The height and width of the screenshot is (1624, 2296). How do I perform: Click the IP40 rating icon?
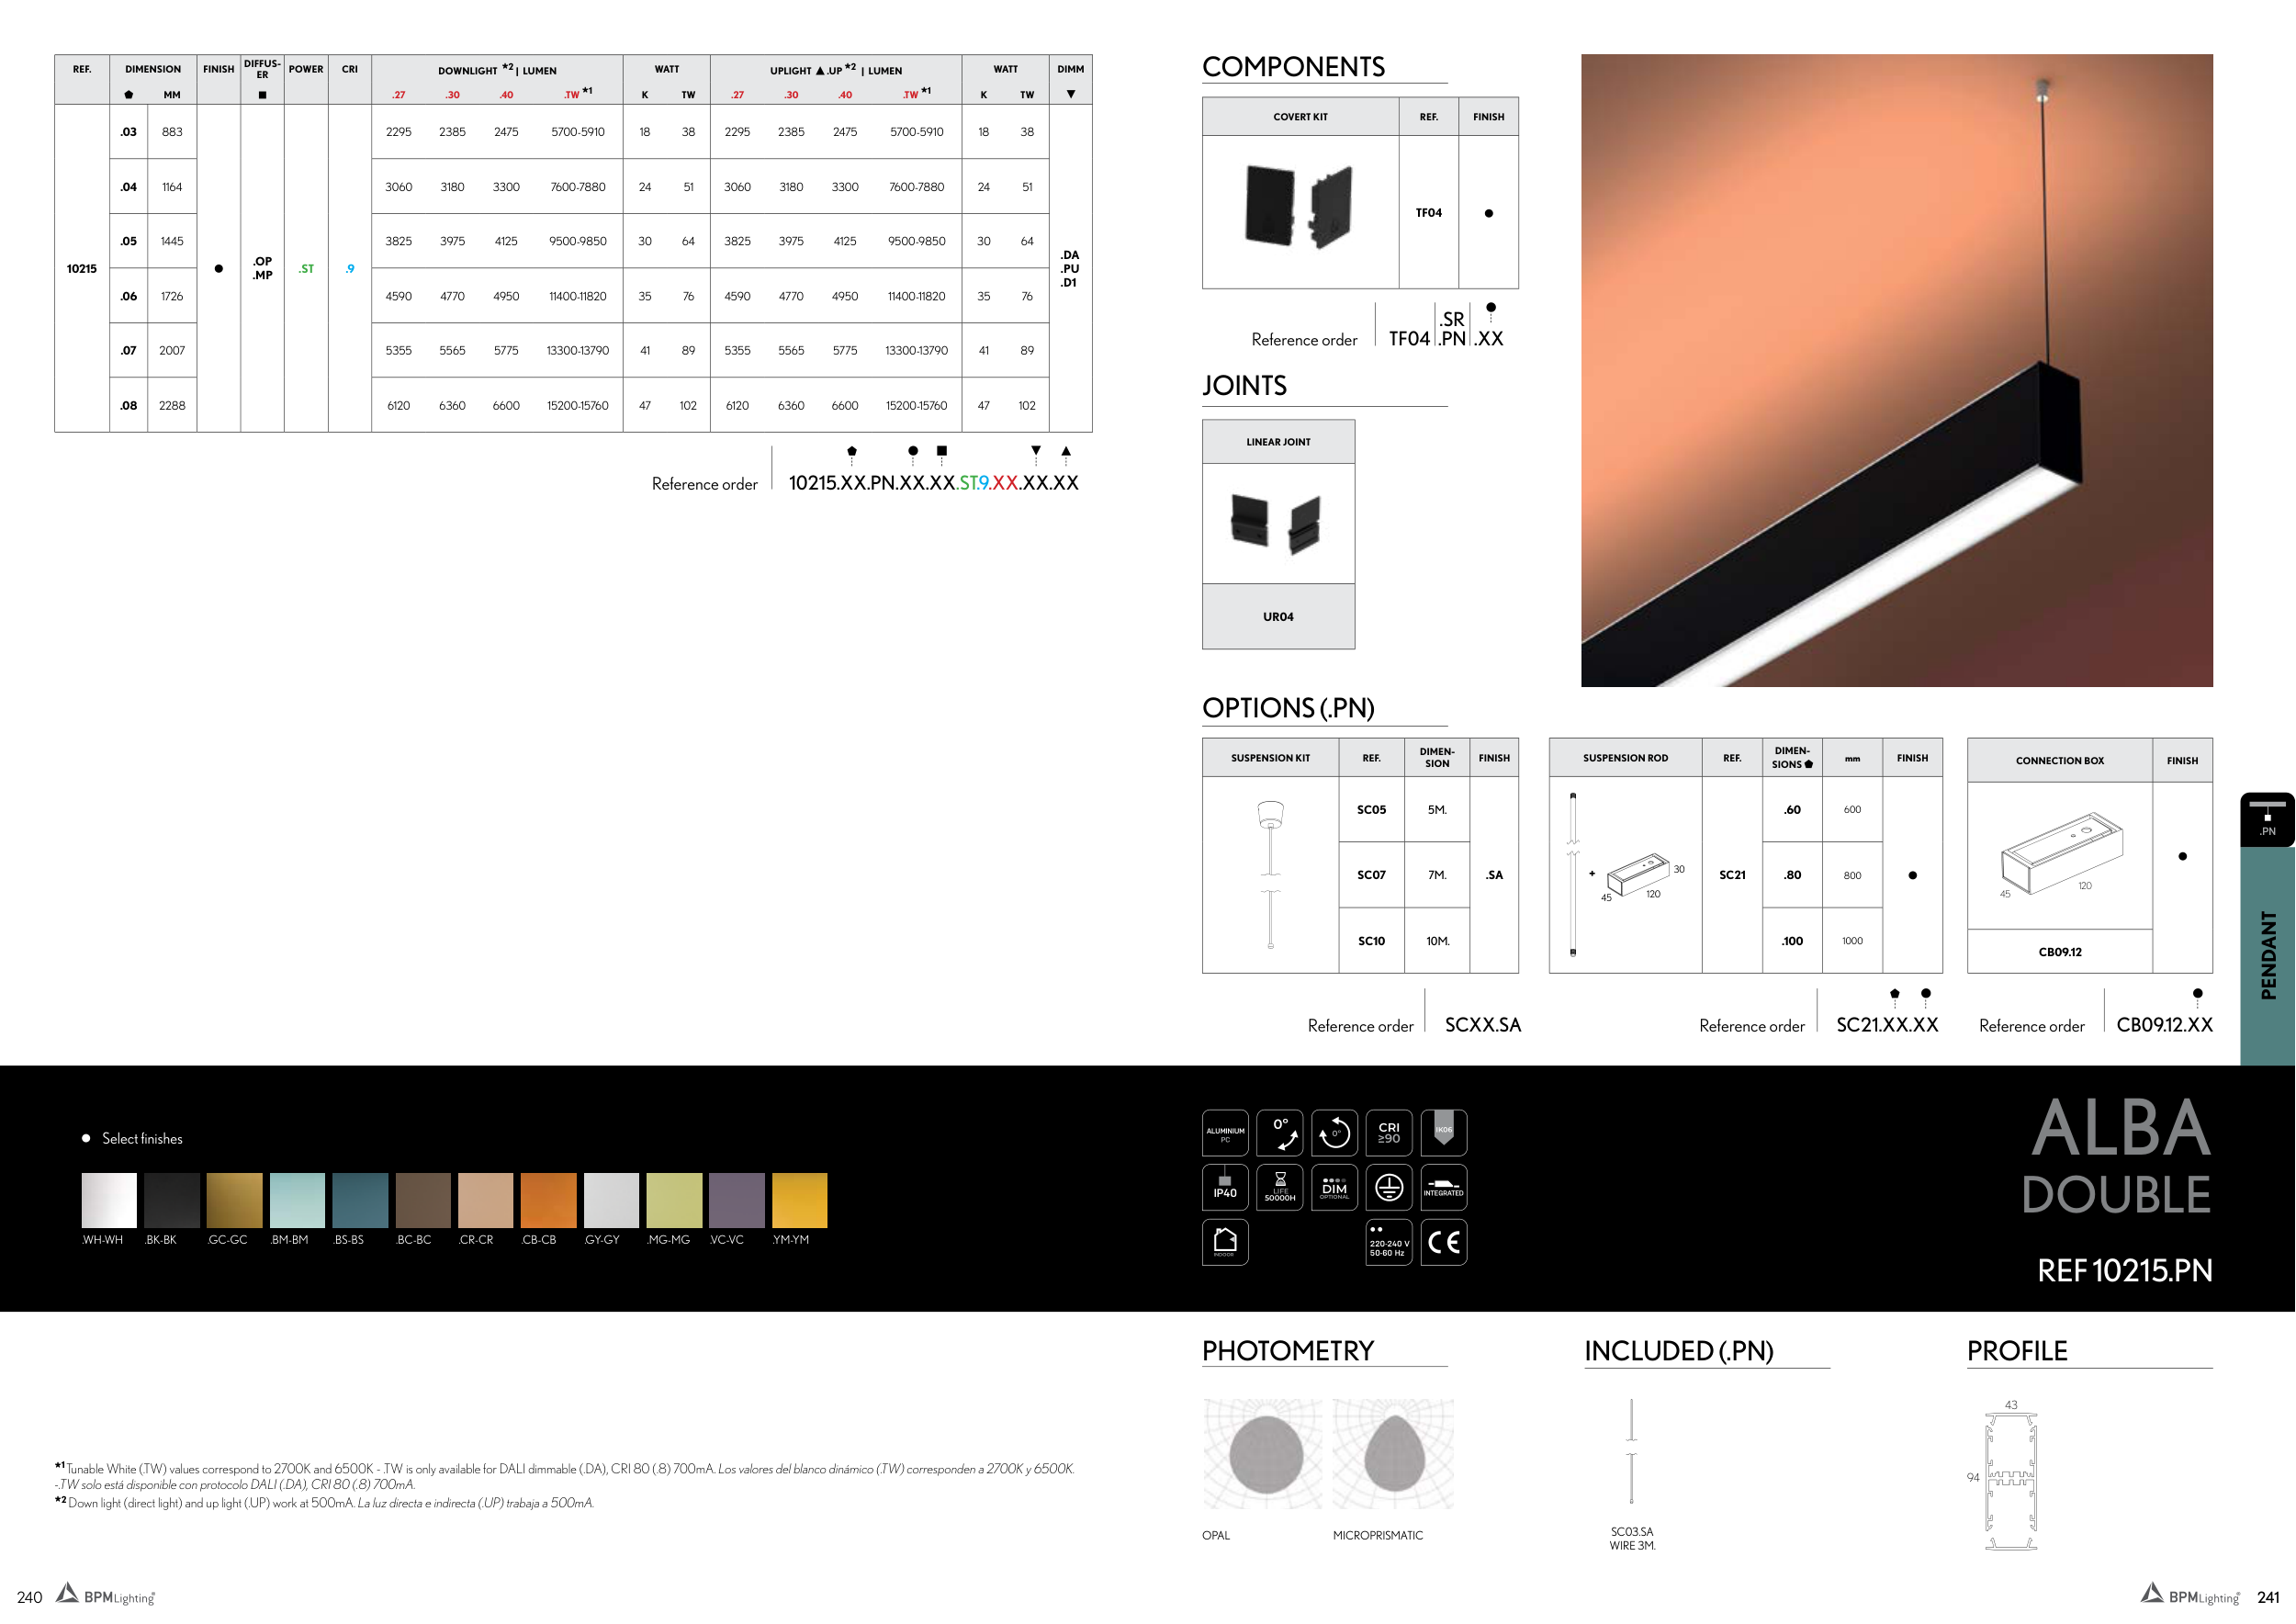pyautogui.click(x=1225, y=1187)
